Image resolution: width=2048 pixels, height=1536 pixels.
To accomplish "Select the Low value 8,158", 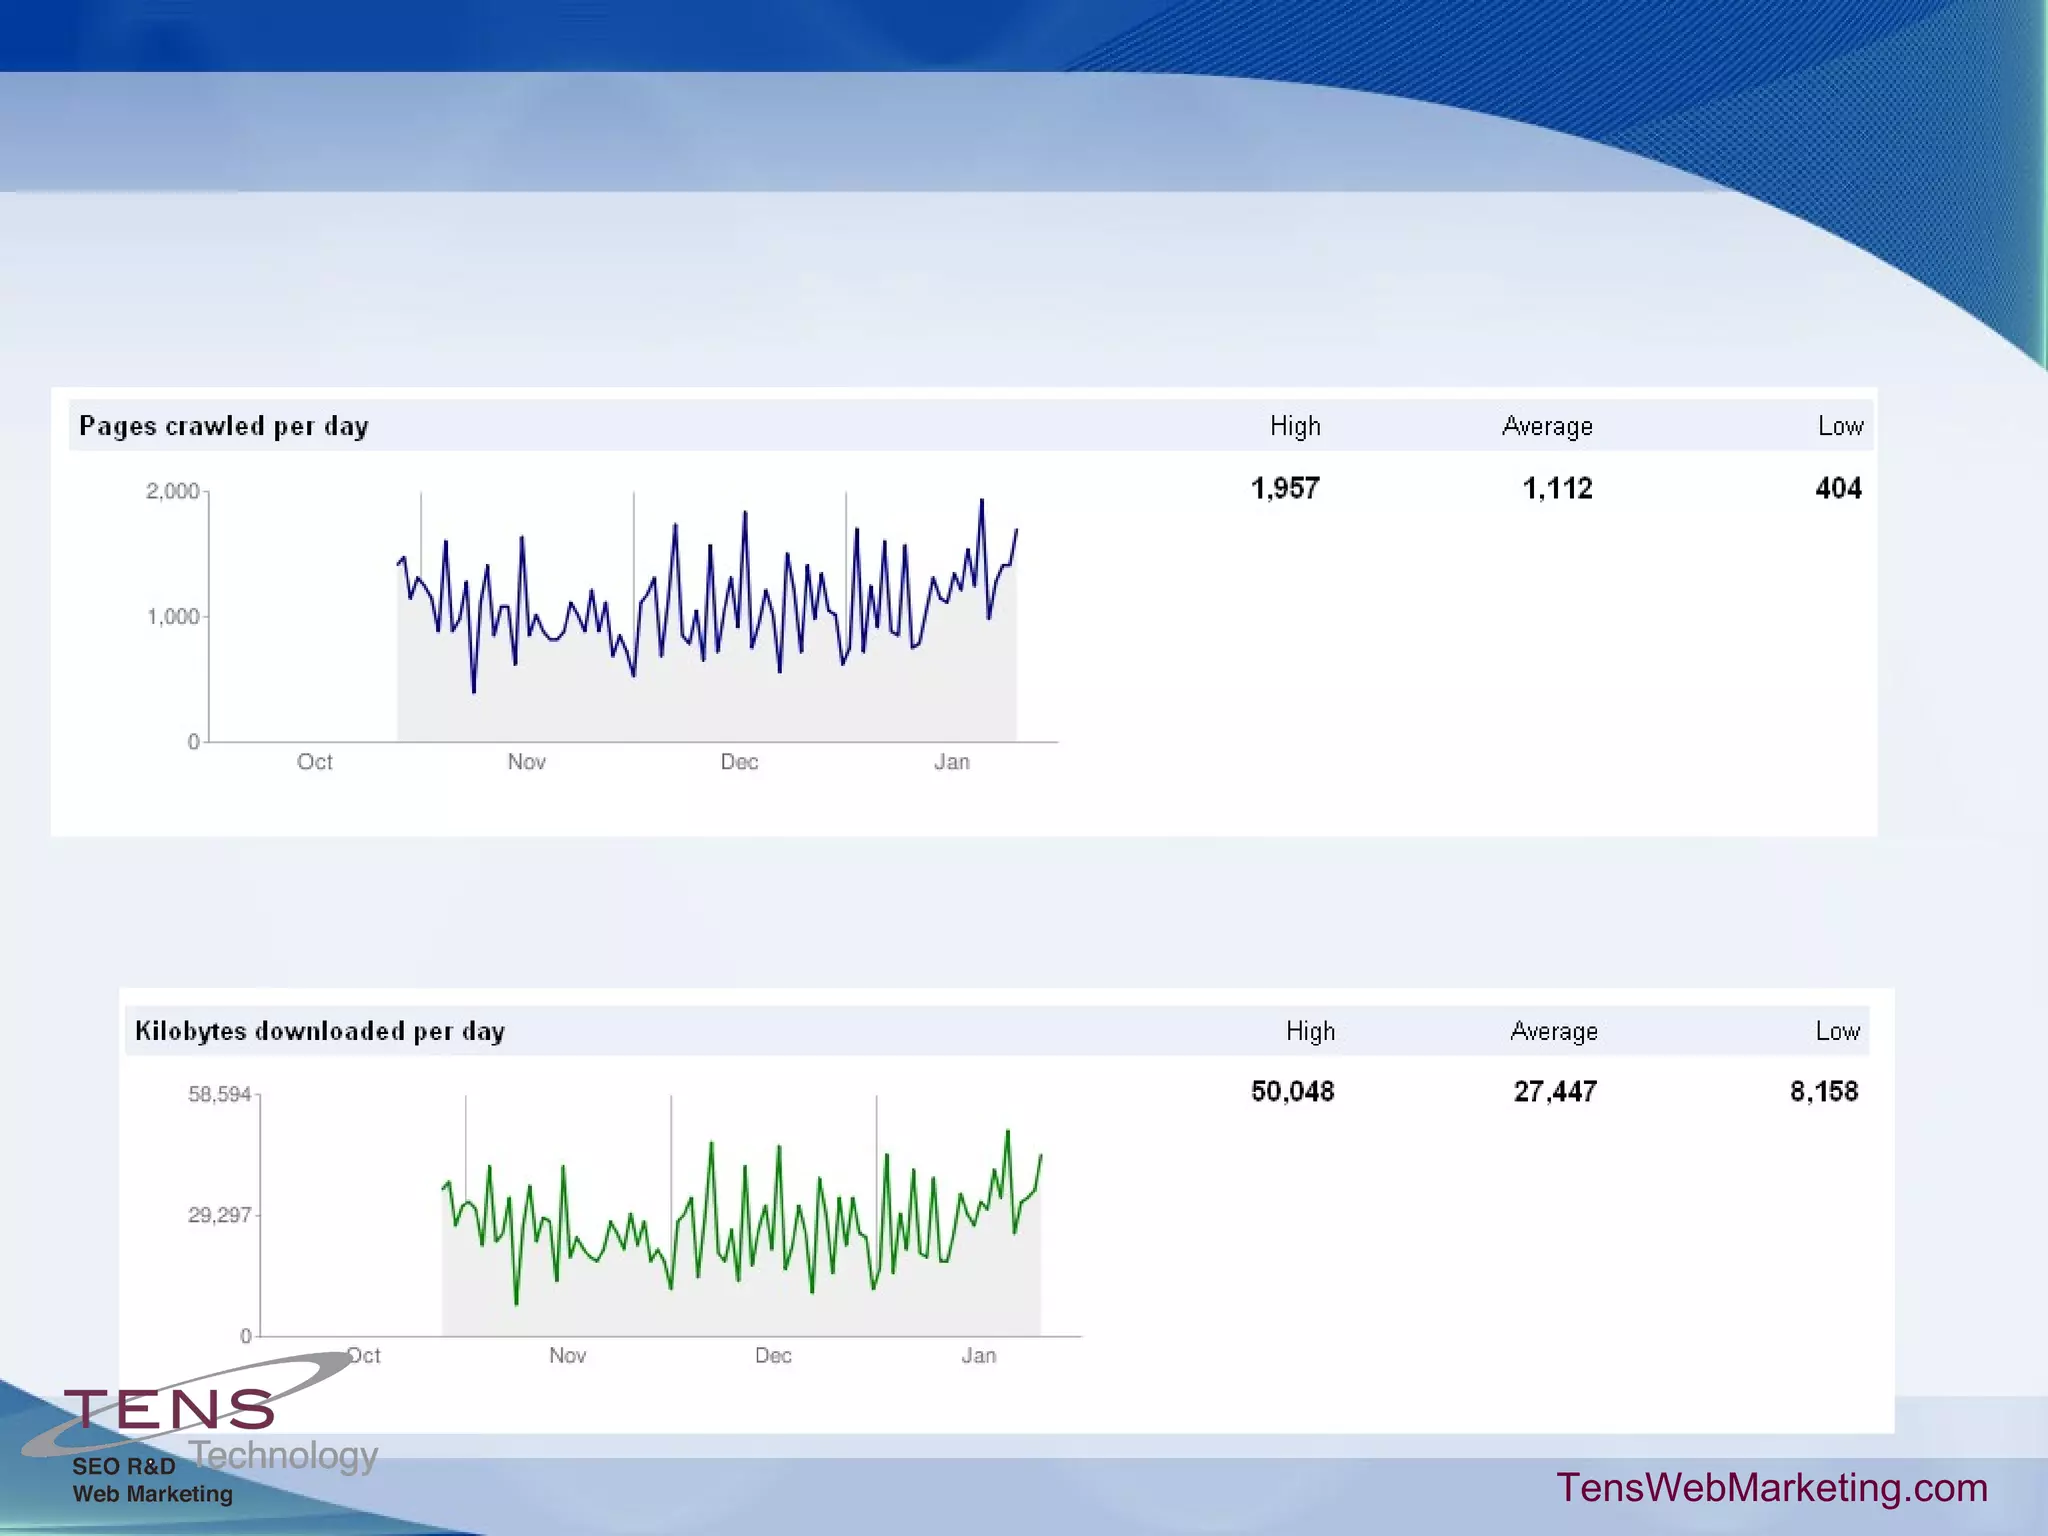I will [x=1824, y=1091].
